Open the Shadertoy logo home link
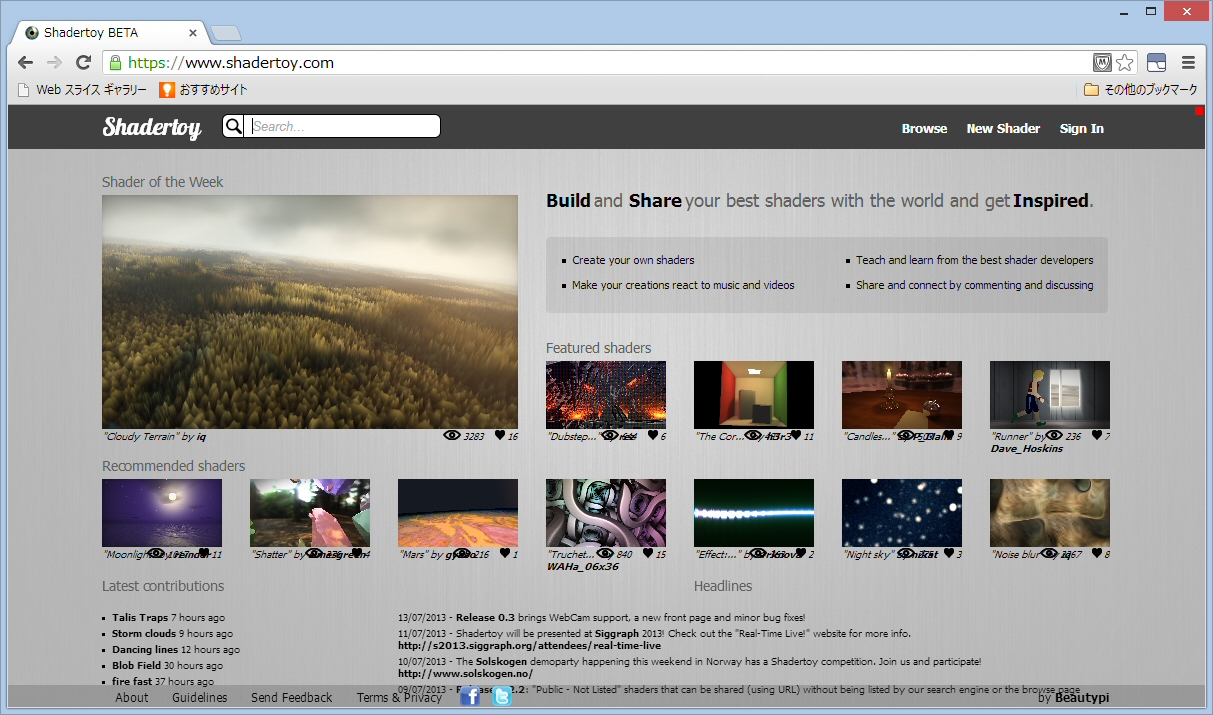 (x=152, y=127)
